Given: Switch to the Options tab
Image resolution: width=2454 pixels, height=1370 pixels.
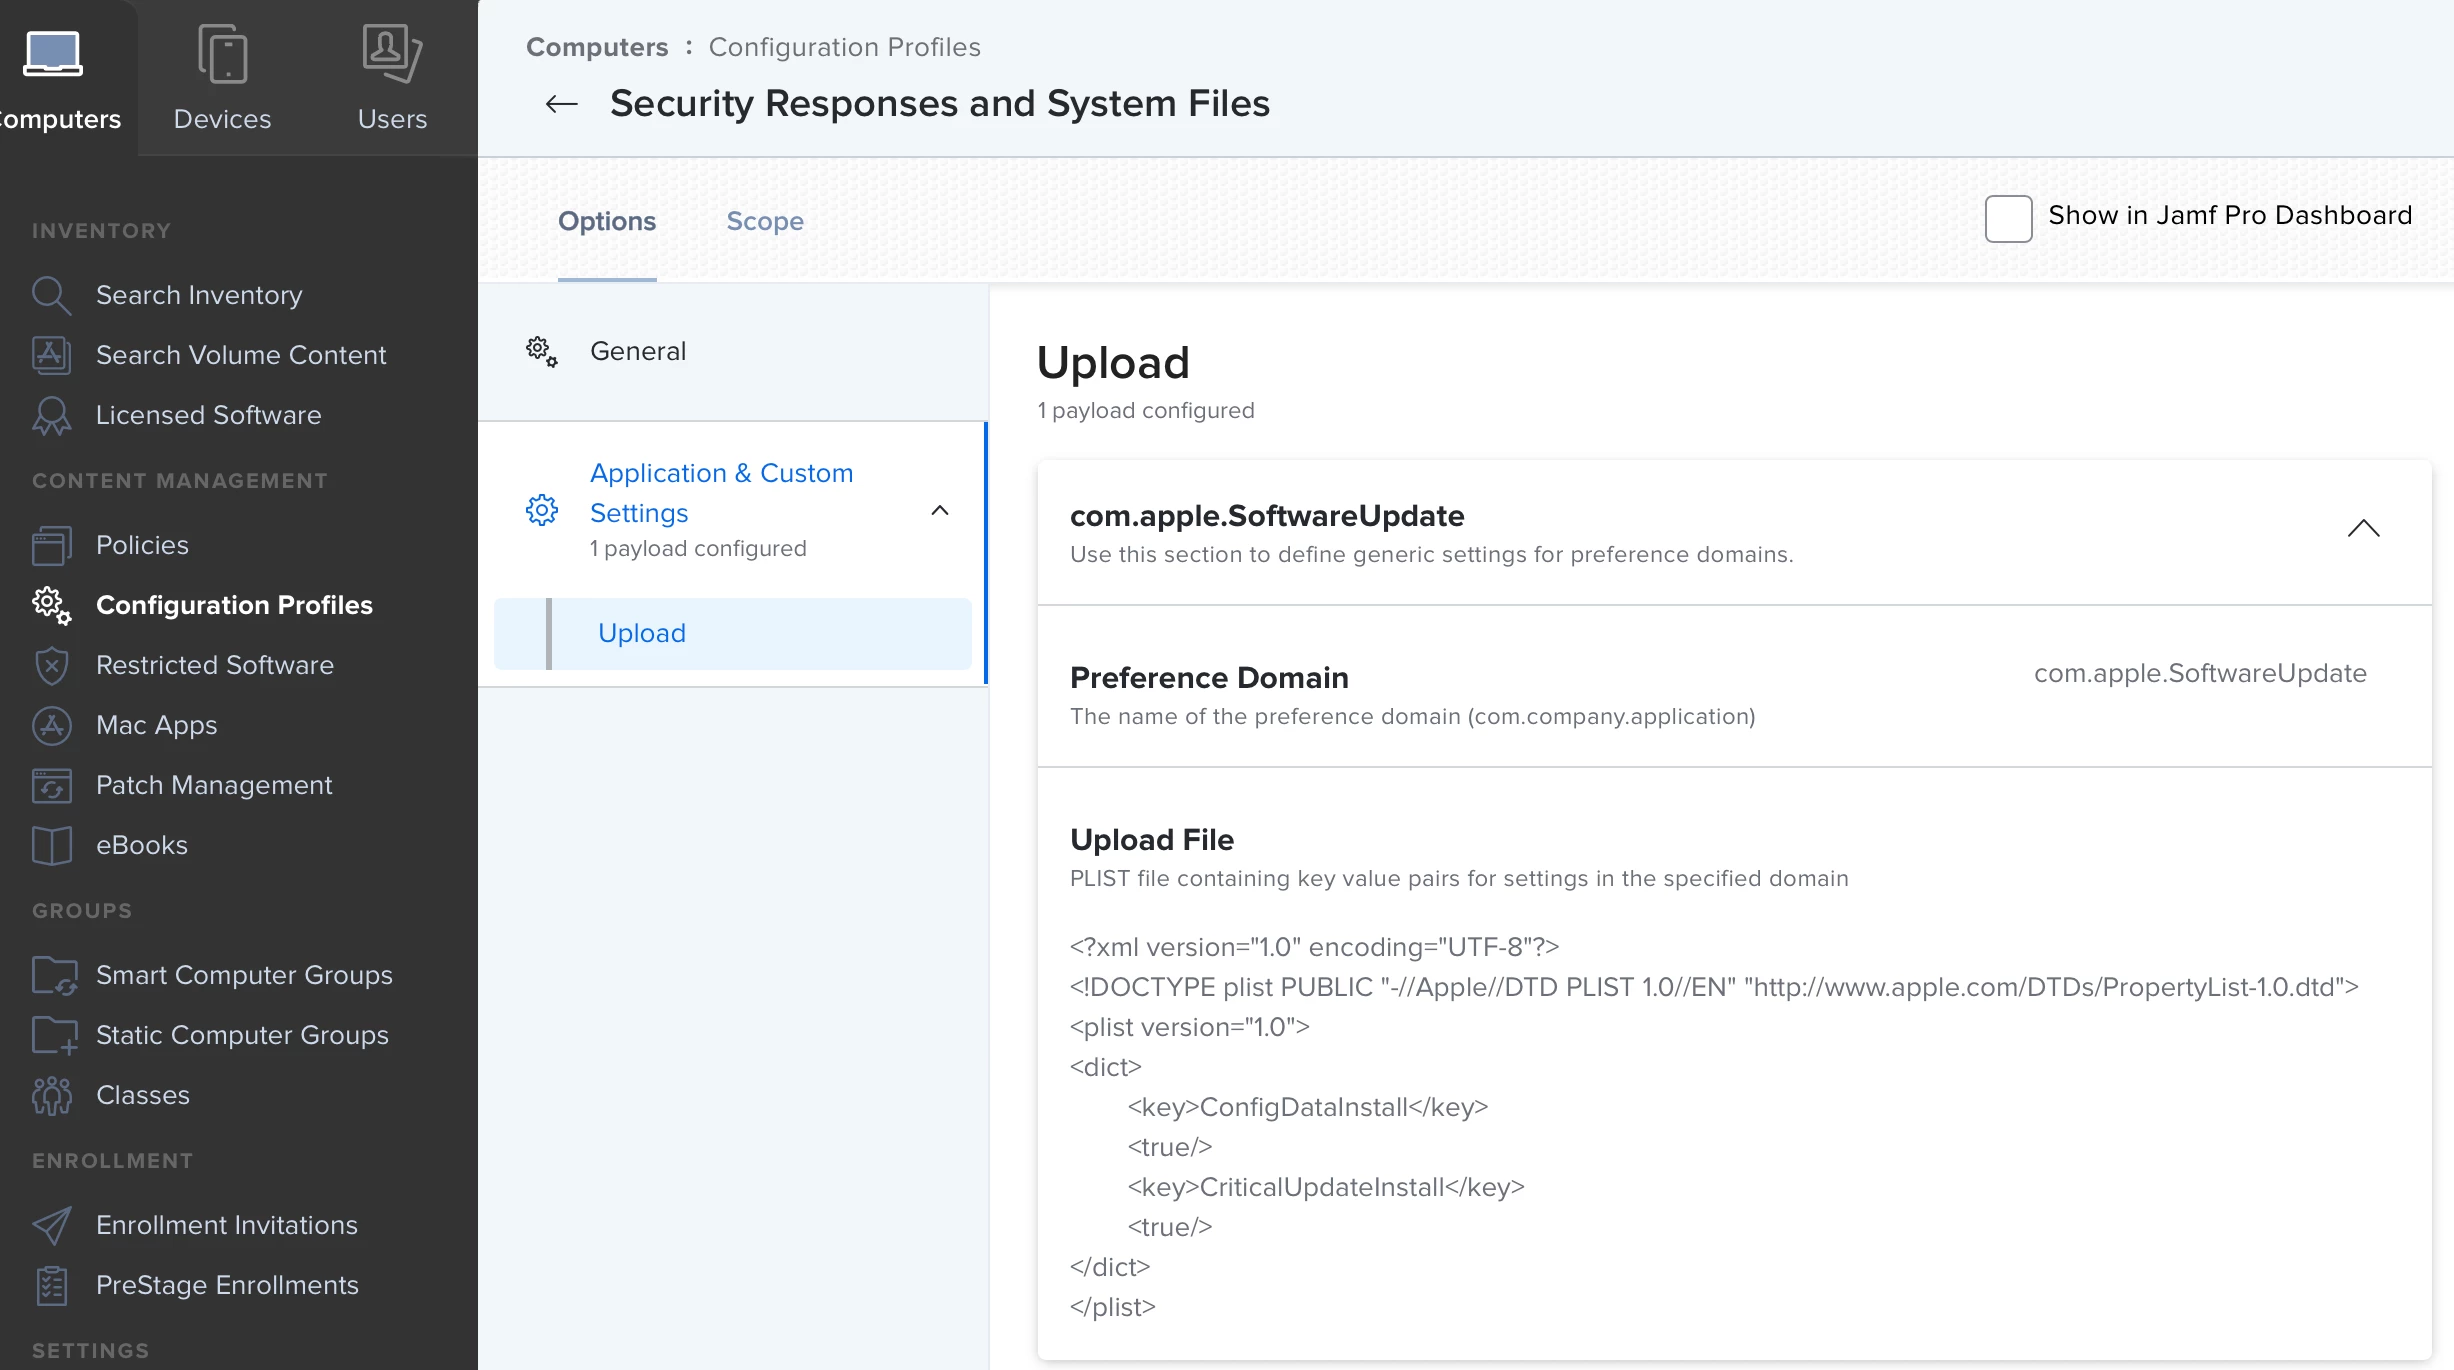Looking at the screenshot, I should [607, 222].
